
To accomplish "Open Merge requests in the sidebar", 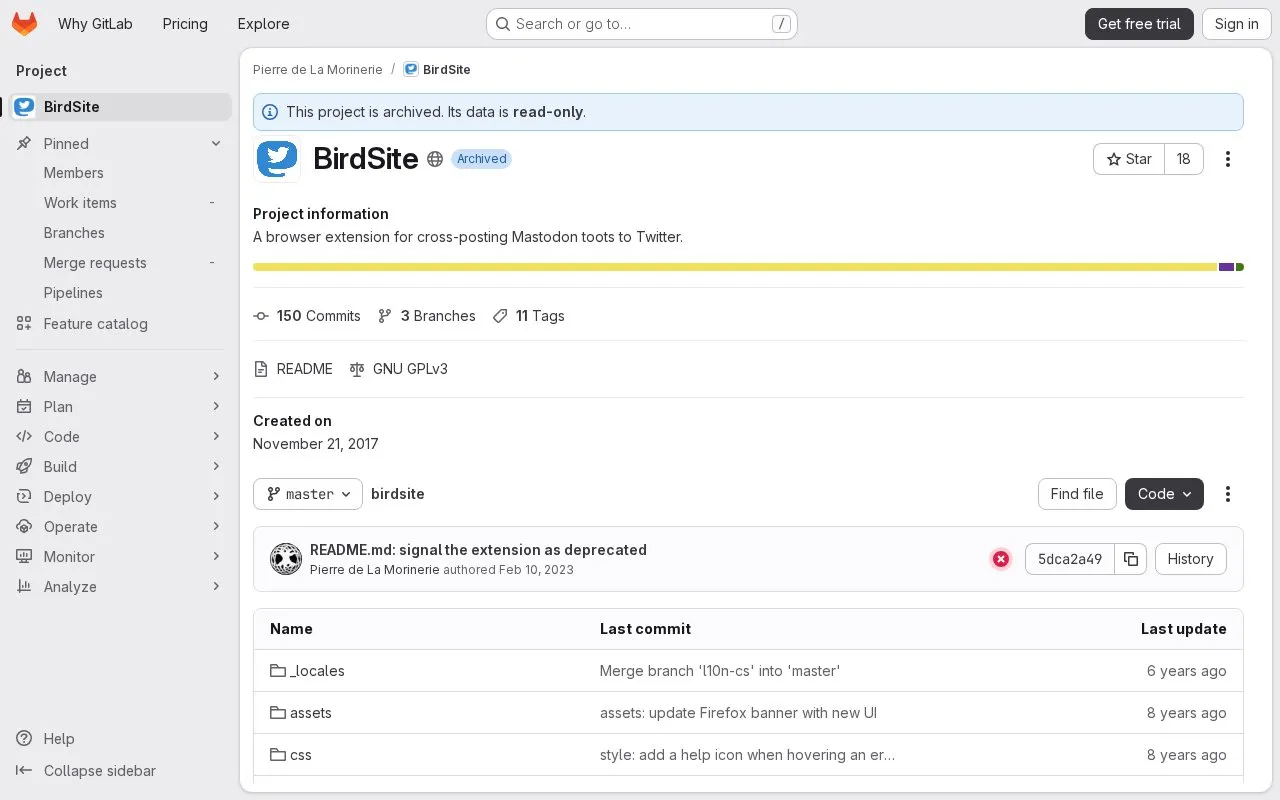I will 120,263.
